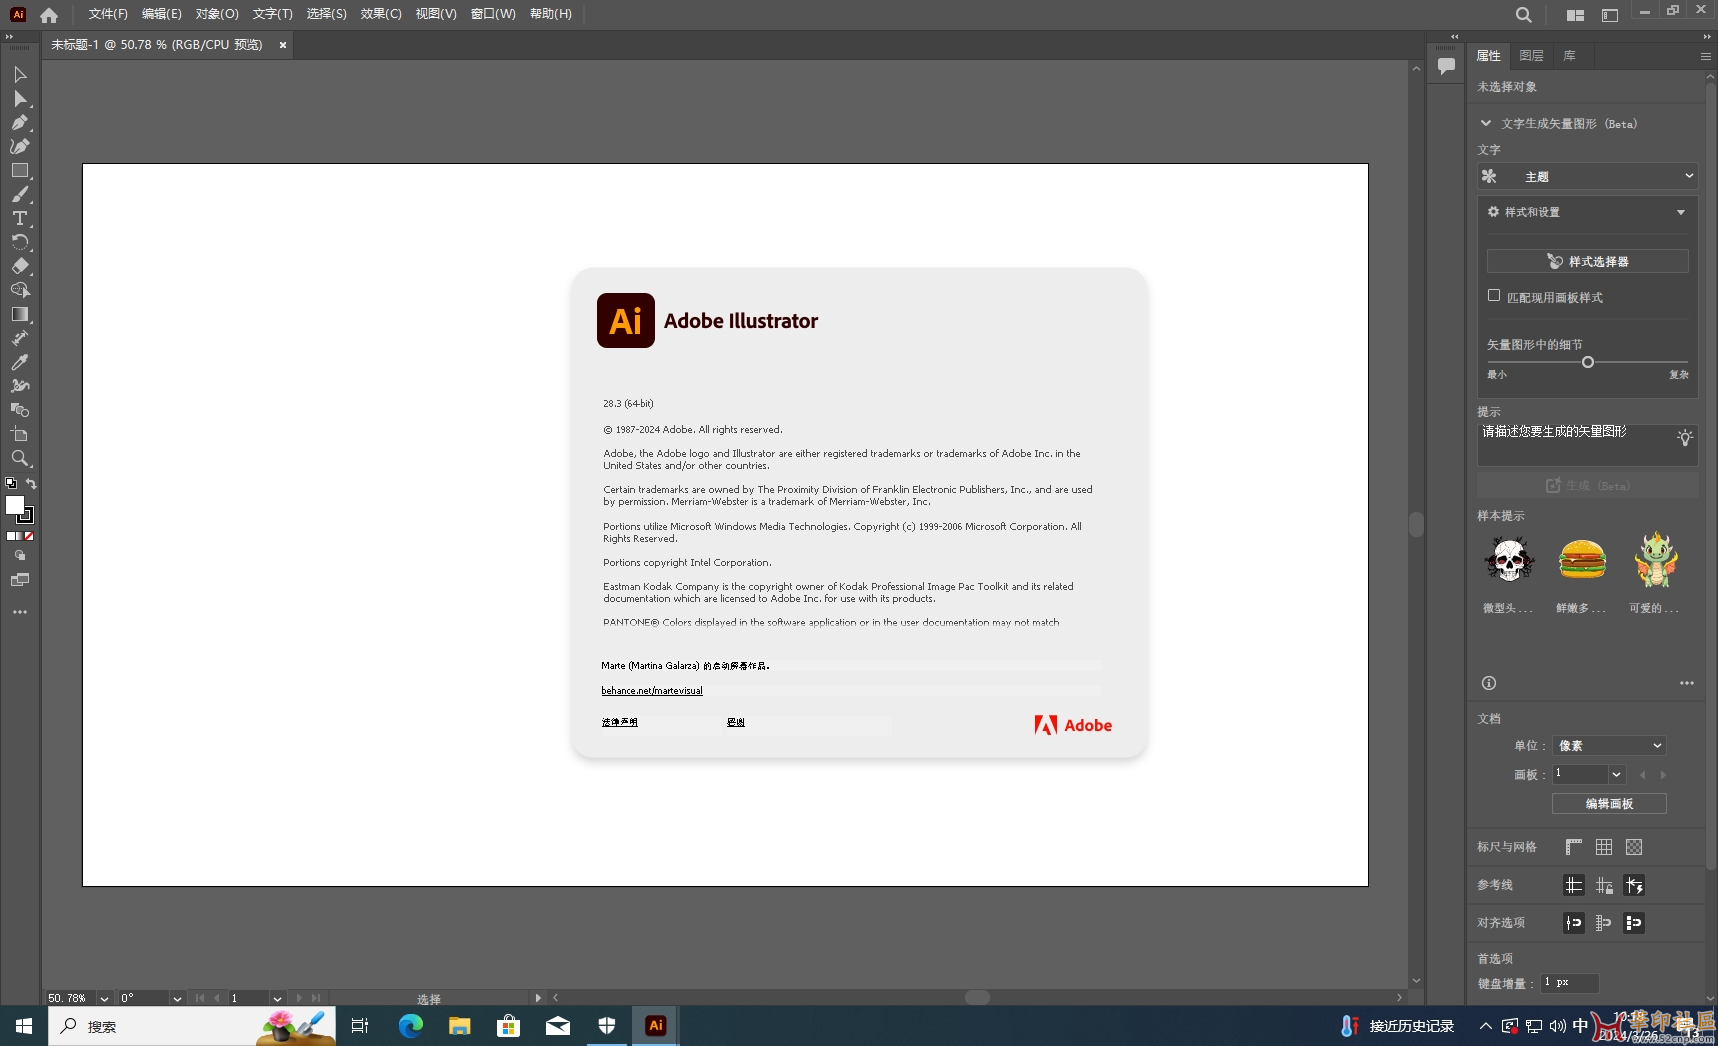Toggle snap to point
Screen dimensions: 1718x1046
pos(1574,923)
